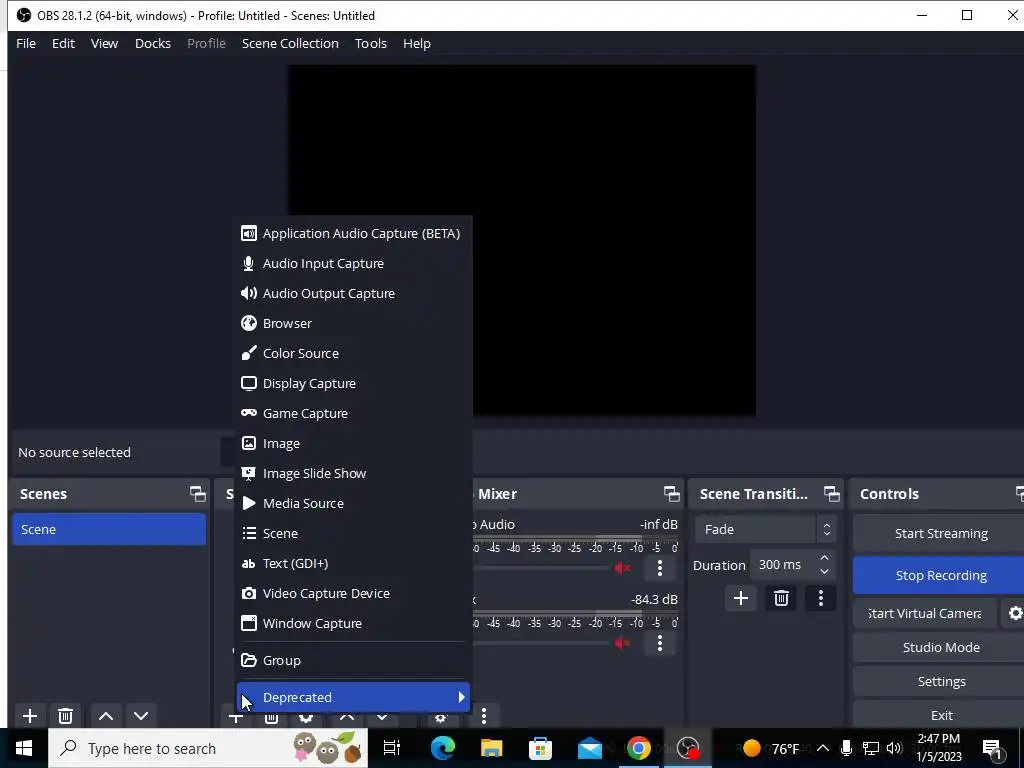Viewport: 1024px width, 768px height.
Task: Open Windows Start menu
Action: 24,748
